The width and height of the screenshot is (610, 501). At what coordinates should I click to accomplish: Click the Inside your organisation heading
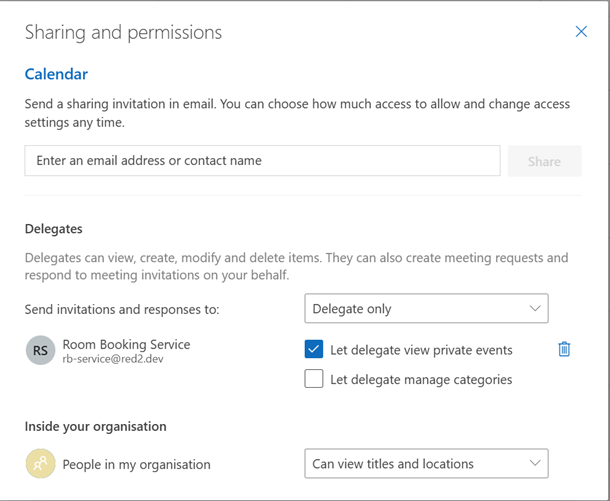[x=96, y=427]
